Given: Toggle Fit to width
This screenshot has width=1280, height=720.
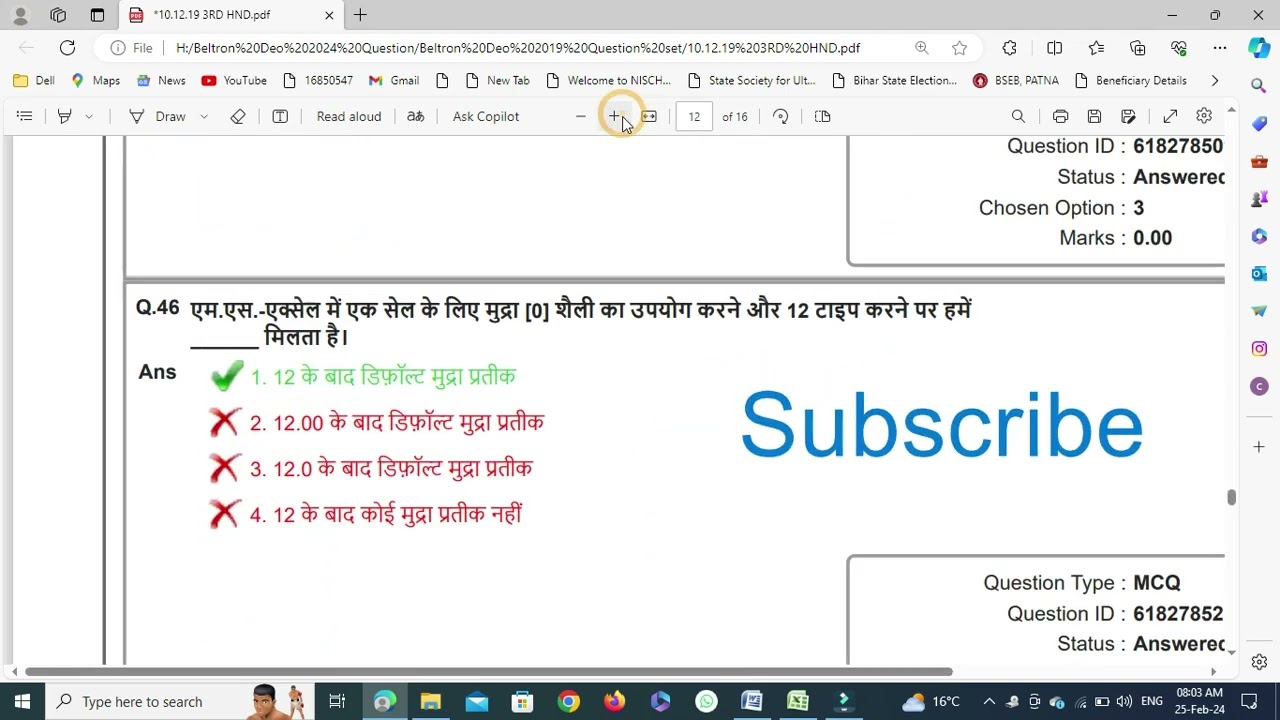Looking at the screenshot, I should [649, 116].
